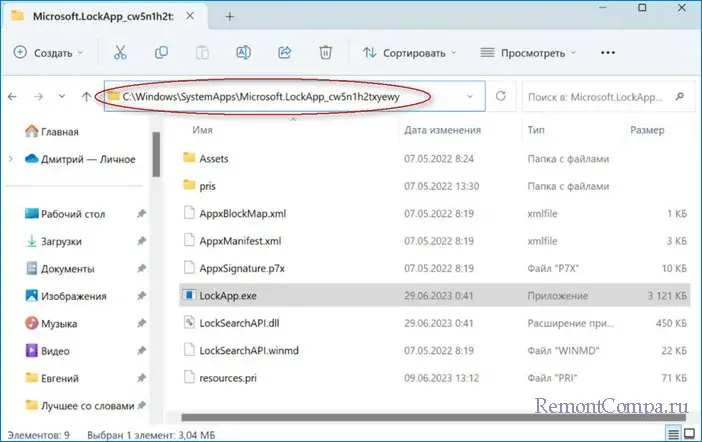Refresh the current folder view
This screenshot has width=702, height=442.
pos(501,96)
